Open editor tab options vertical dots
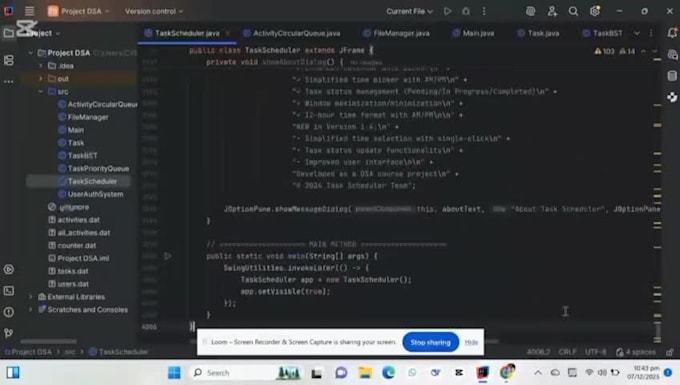Viewport: 680px width, 385px height. click(651, 33)
